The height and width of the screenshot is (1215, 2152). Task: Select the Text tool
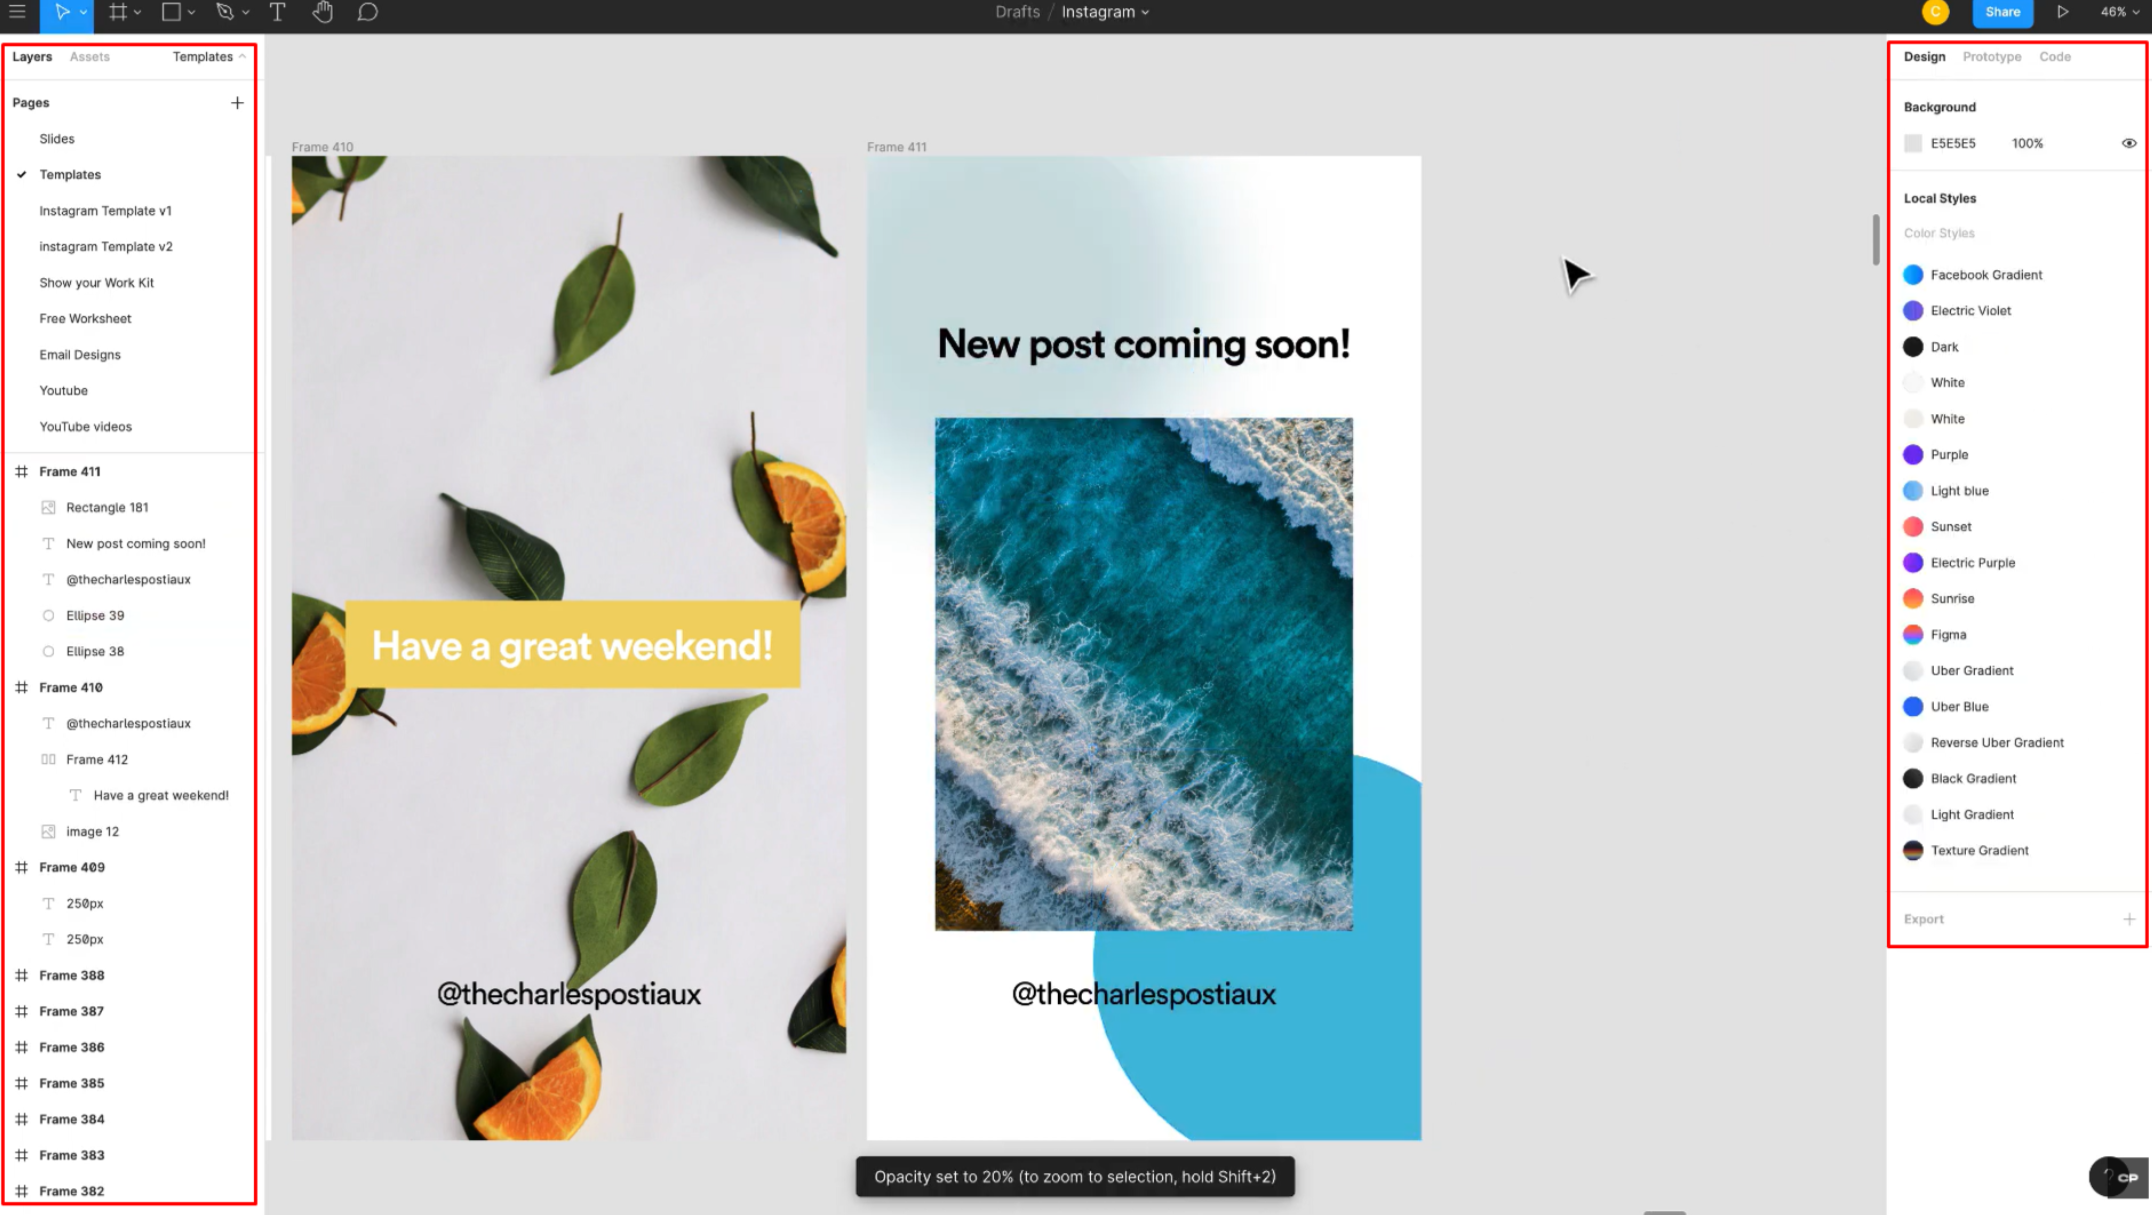[276, 12]
